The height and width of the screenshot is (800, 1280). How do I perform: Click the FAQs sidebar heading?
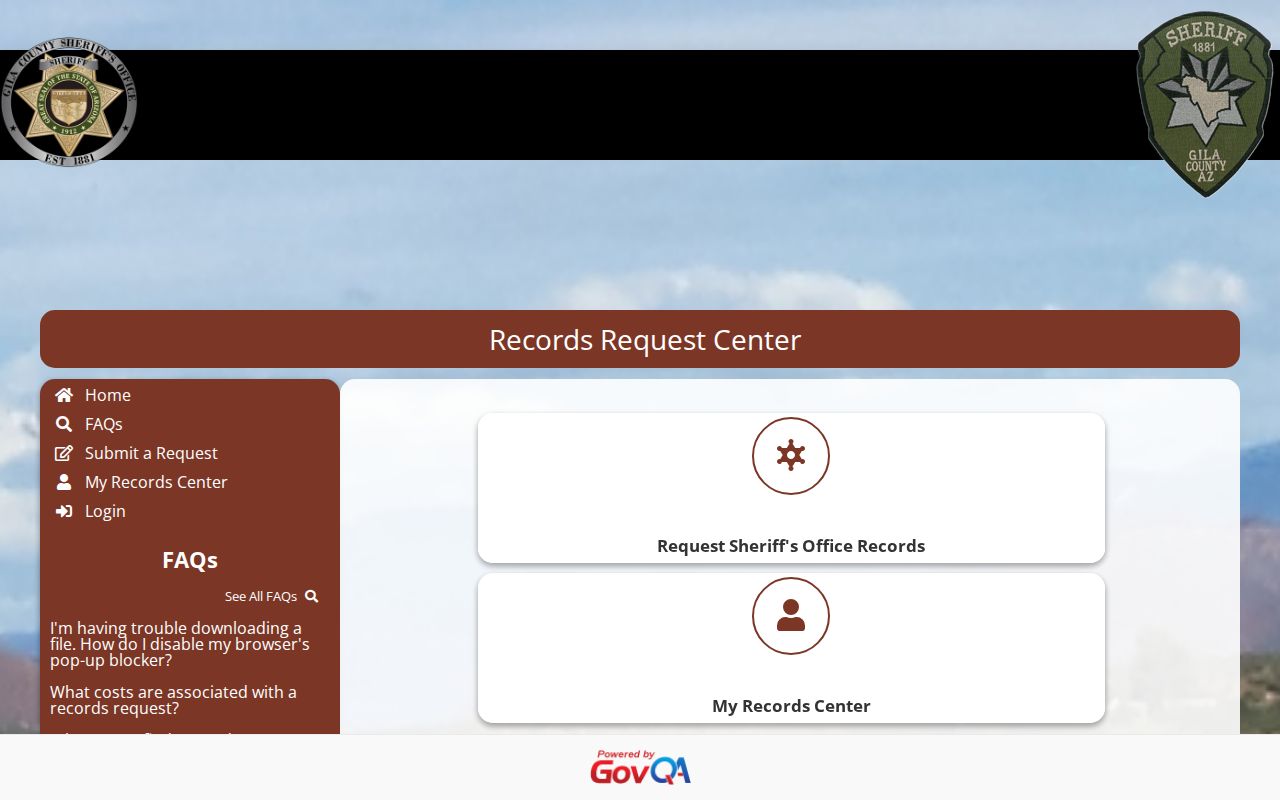(190, 560)
